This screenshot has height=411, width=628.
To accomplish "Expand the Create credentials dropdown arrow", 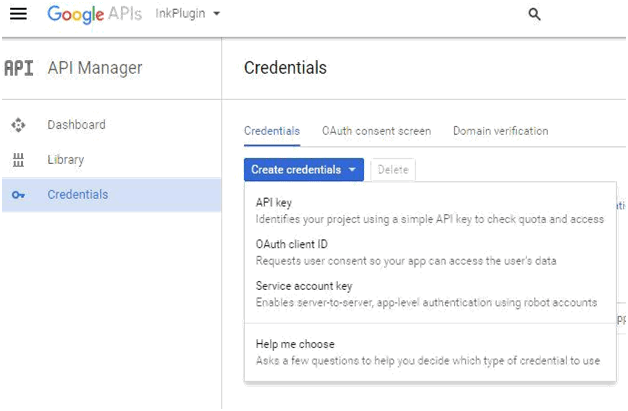I will [x=352, y=169].
